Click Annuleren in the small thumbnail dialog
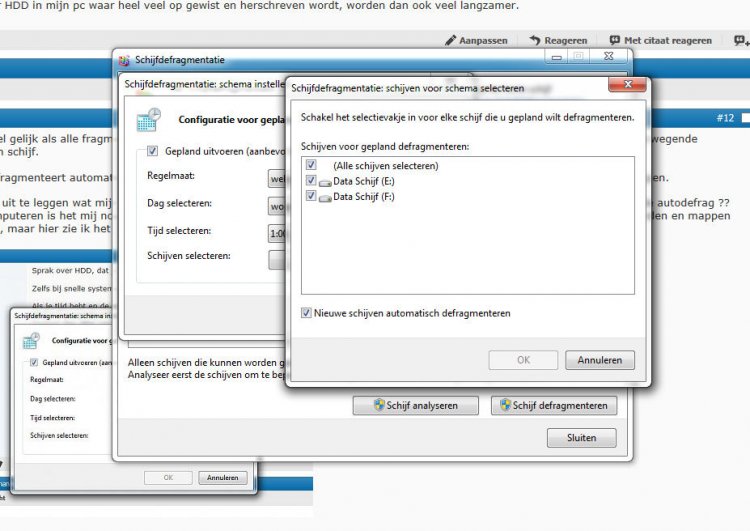 pyautogui.click(x=223, y=477)
